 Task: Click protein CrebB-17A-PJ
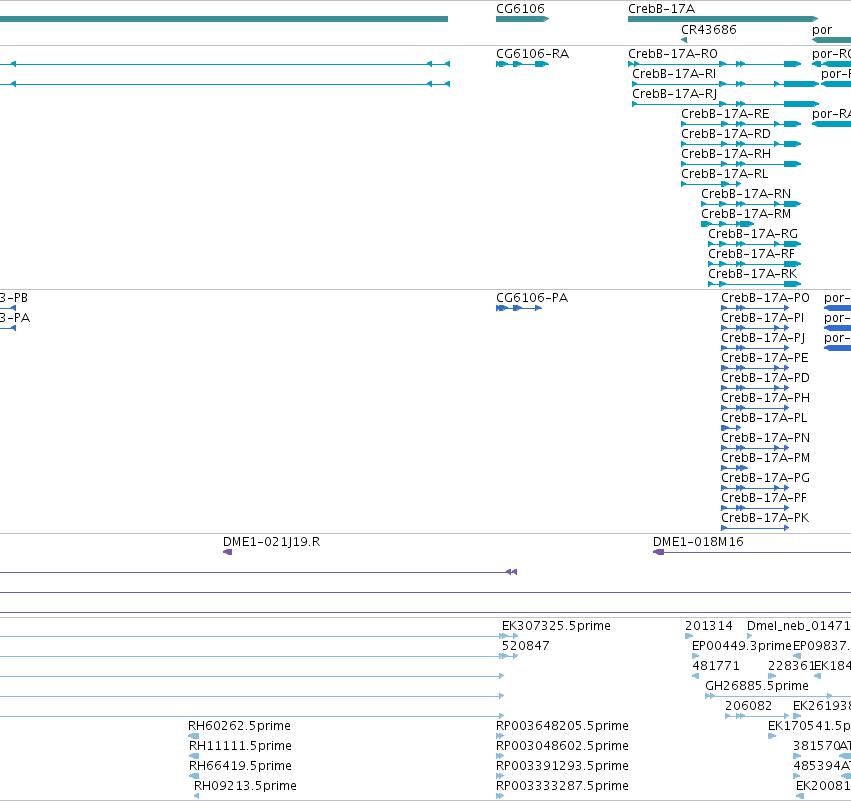[763, 338]
